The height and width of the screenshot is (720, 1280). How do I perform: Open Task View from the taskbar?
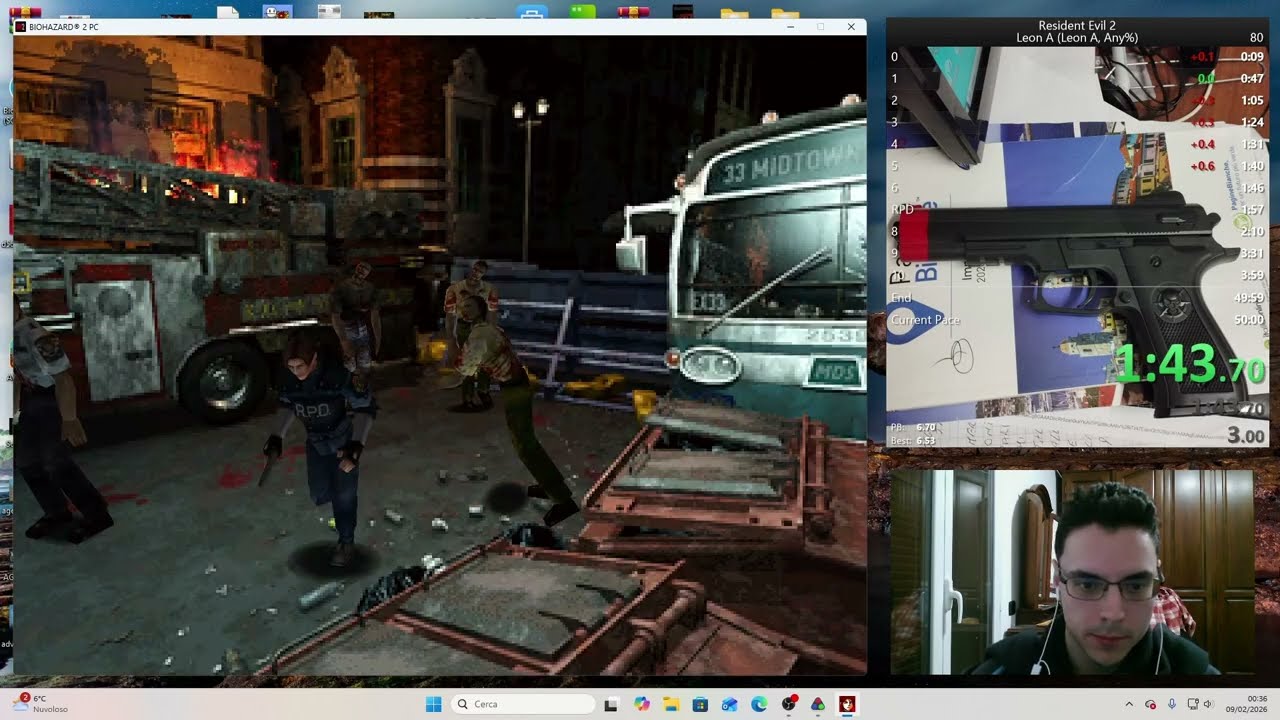pyautogui.click(x=611, y=704)
